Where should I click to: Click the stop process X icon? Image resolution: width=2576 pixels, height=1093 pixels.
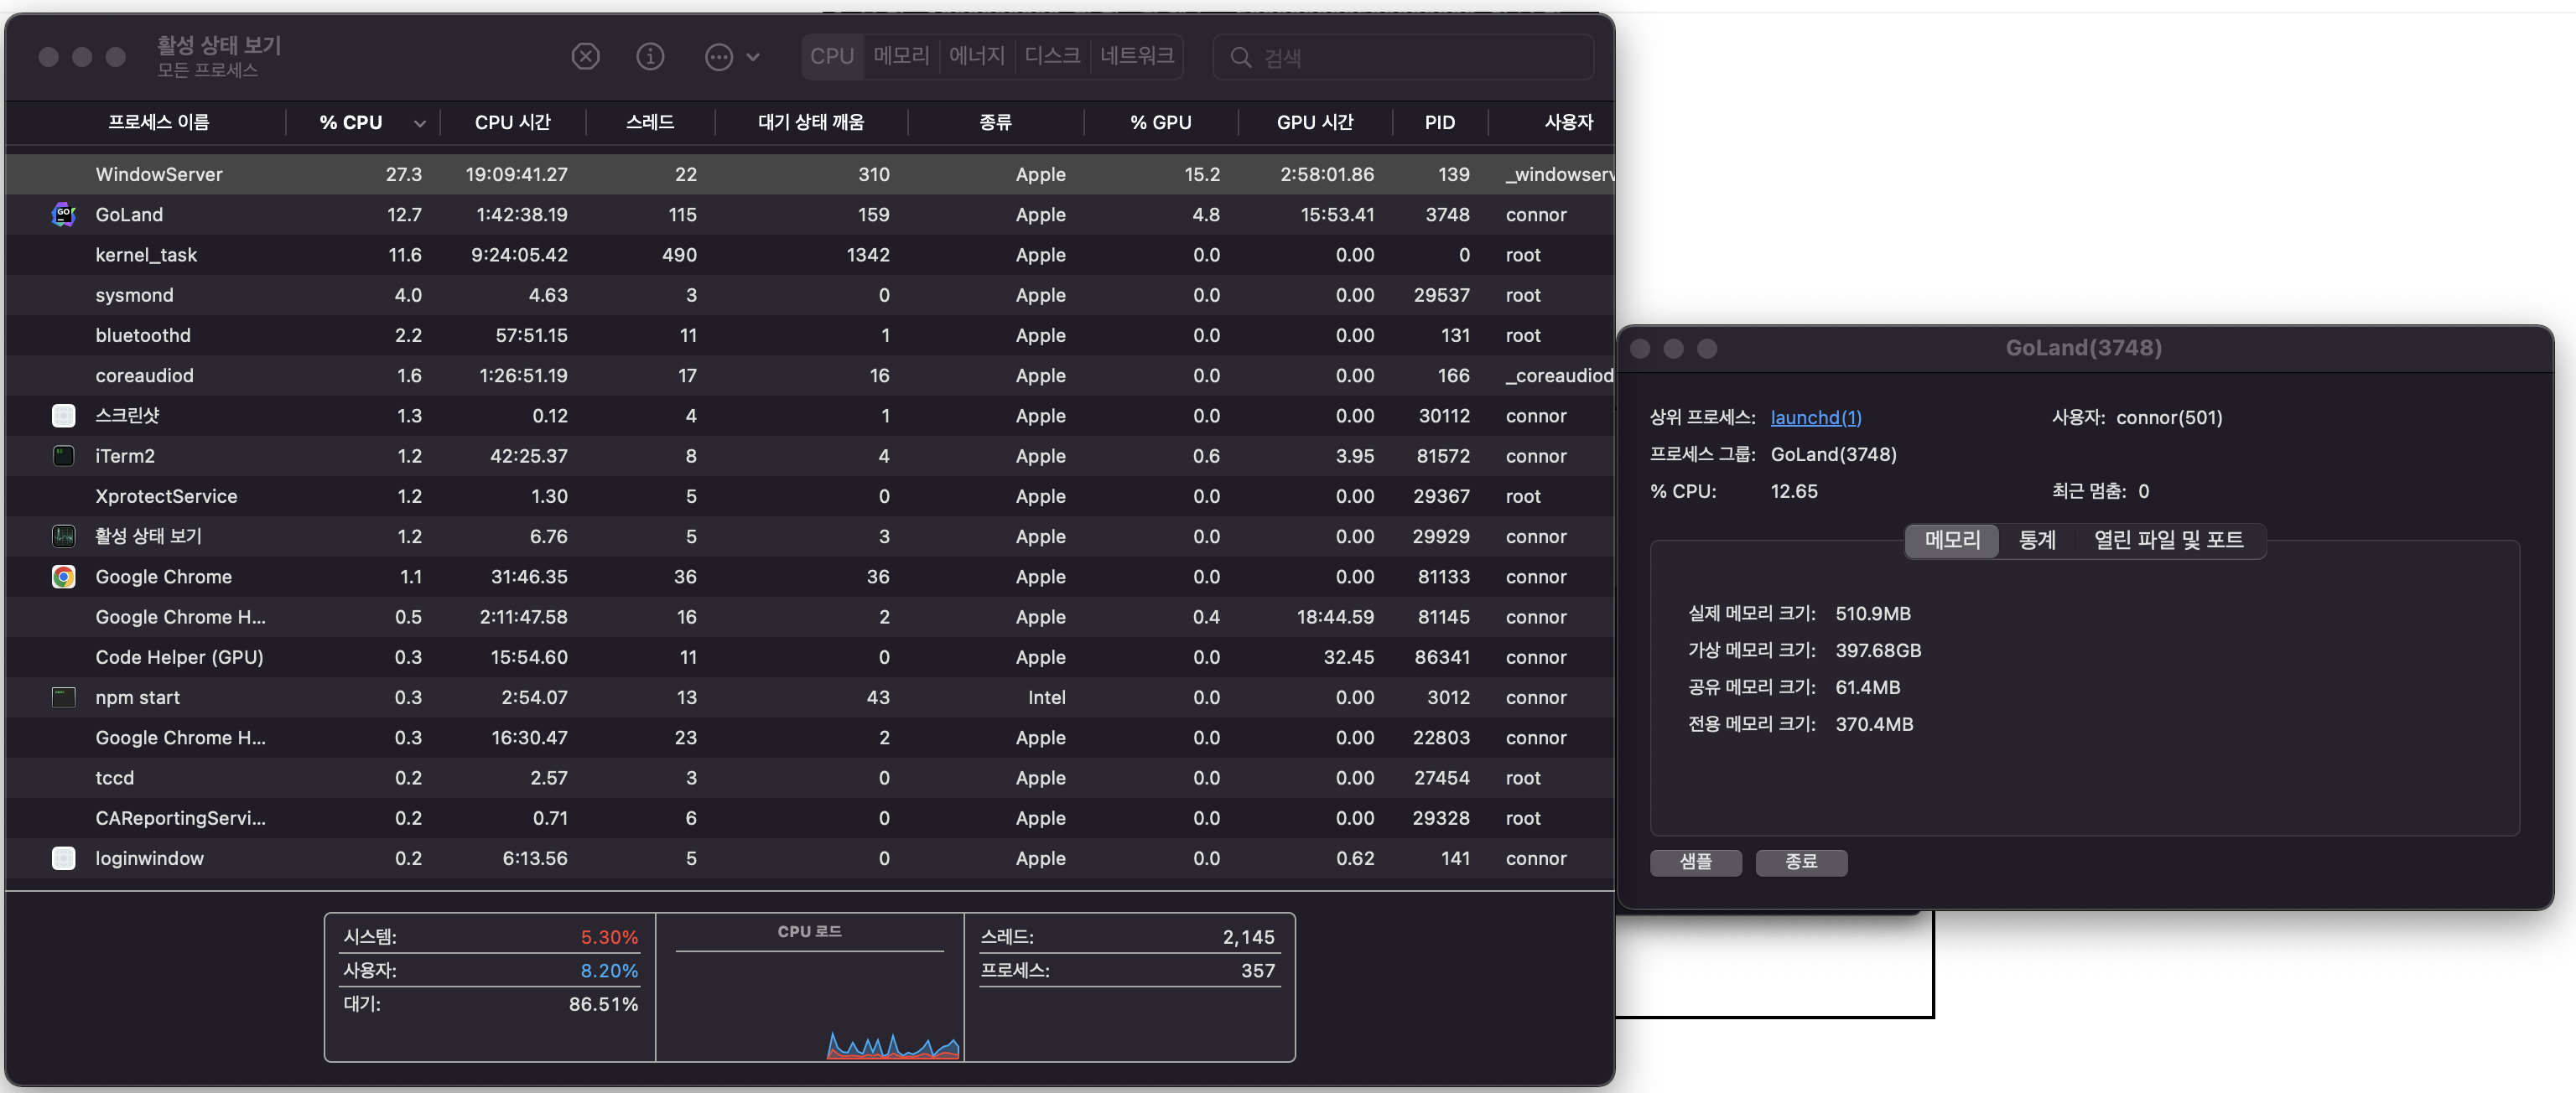point(585,57)
